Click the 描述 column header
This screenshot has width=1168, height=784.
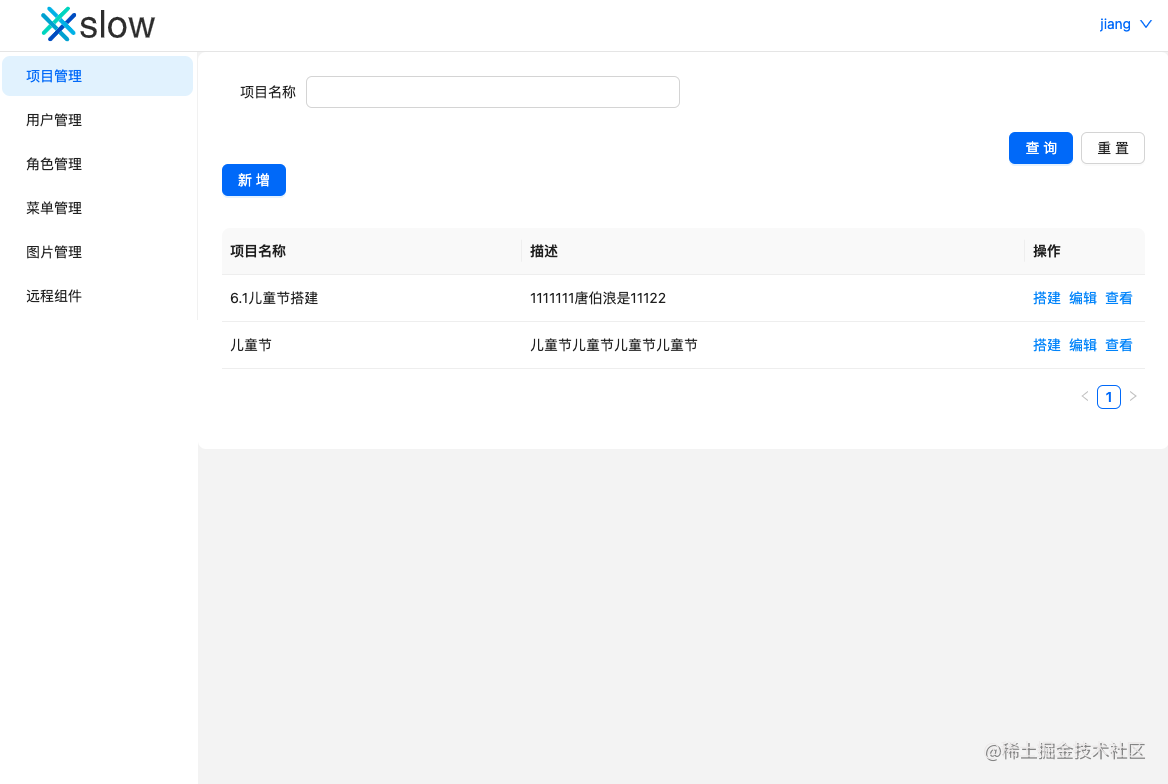(773, 251)
